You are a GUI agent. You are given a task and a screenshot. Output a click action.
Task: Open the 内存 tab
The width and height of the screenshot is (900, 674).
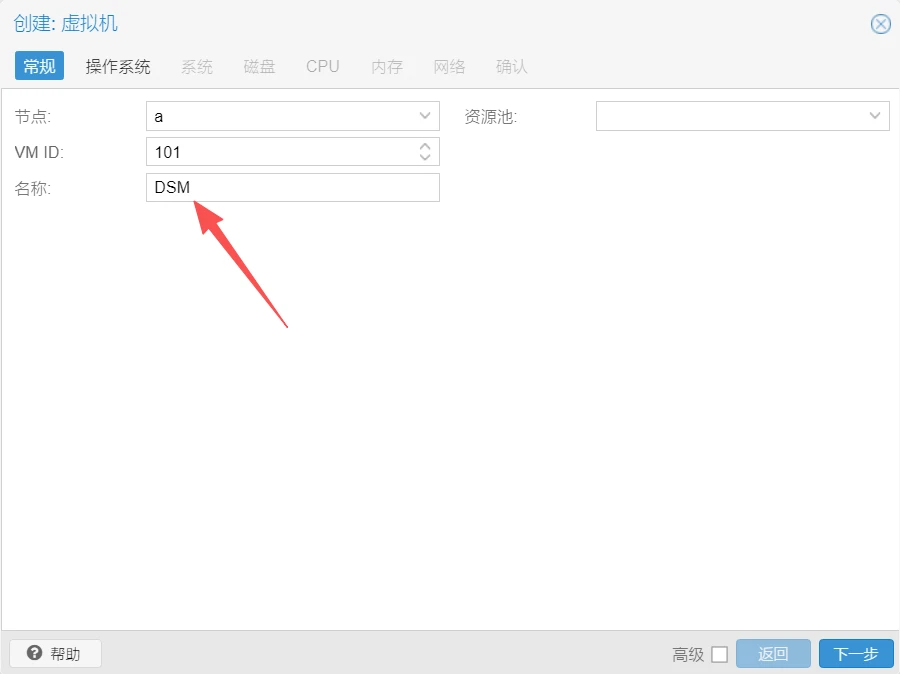(387, 66)
